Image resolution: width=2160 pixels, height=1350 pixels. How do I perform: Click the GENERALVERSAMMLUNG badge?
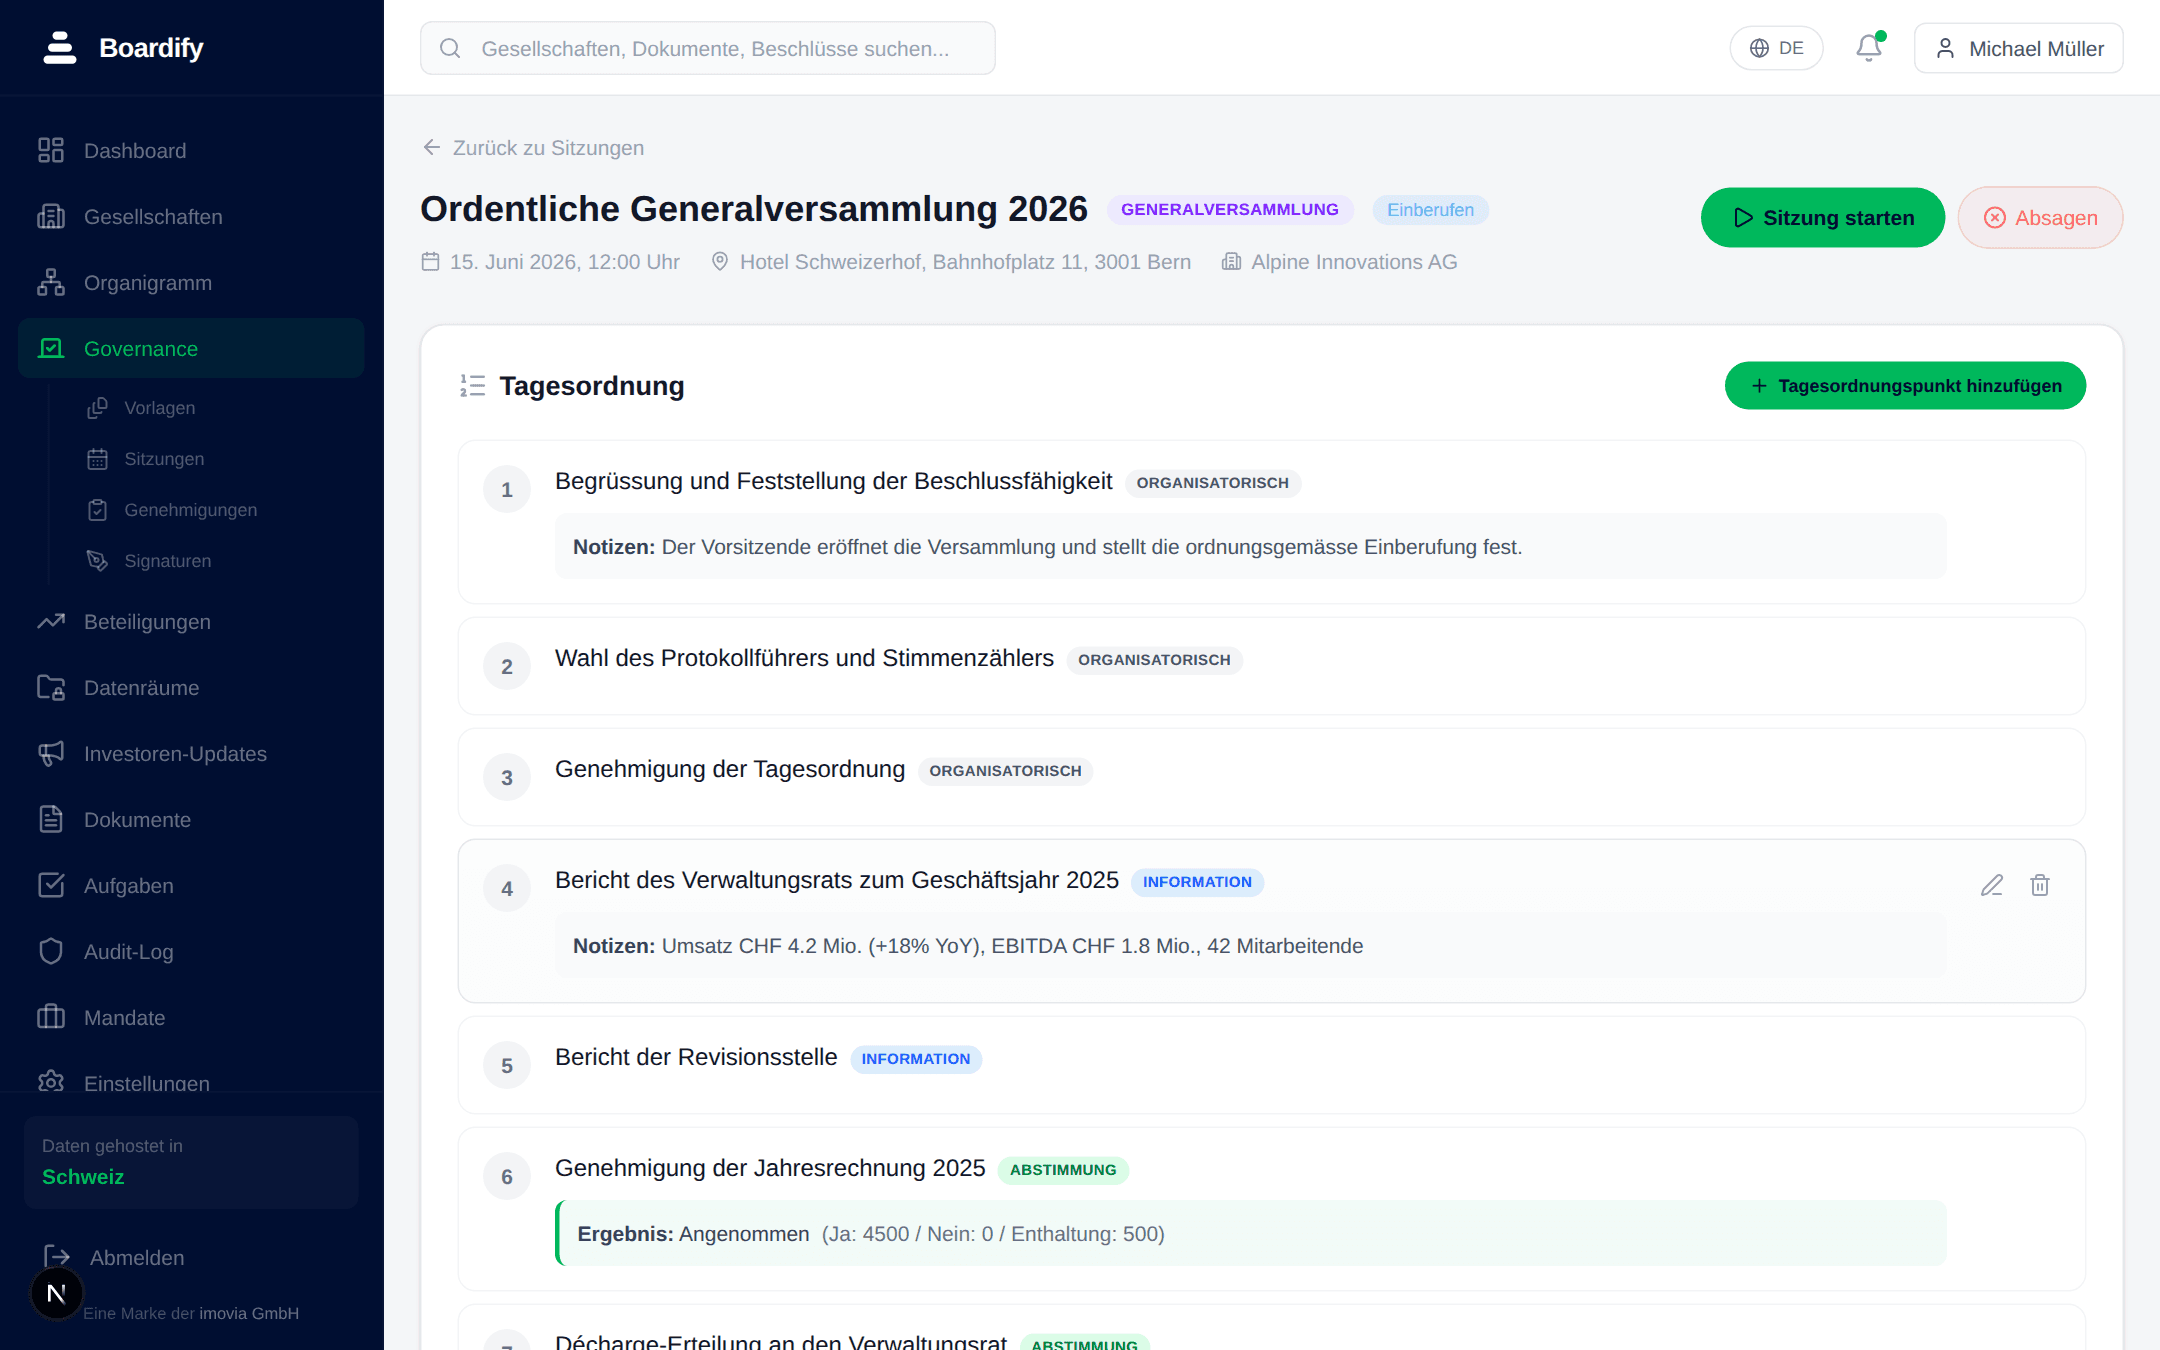[x=1230, y=210]
